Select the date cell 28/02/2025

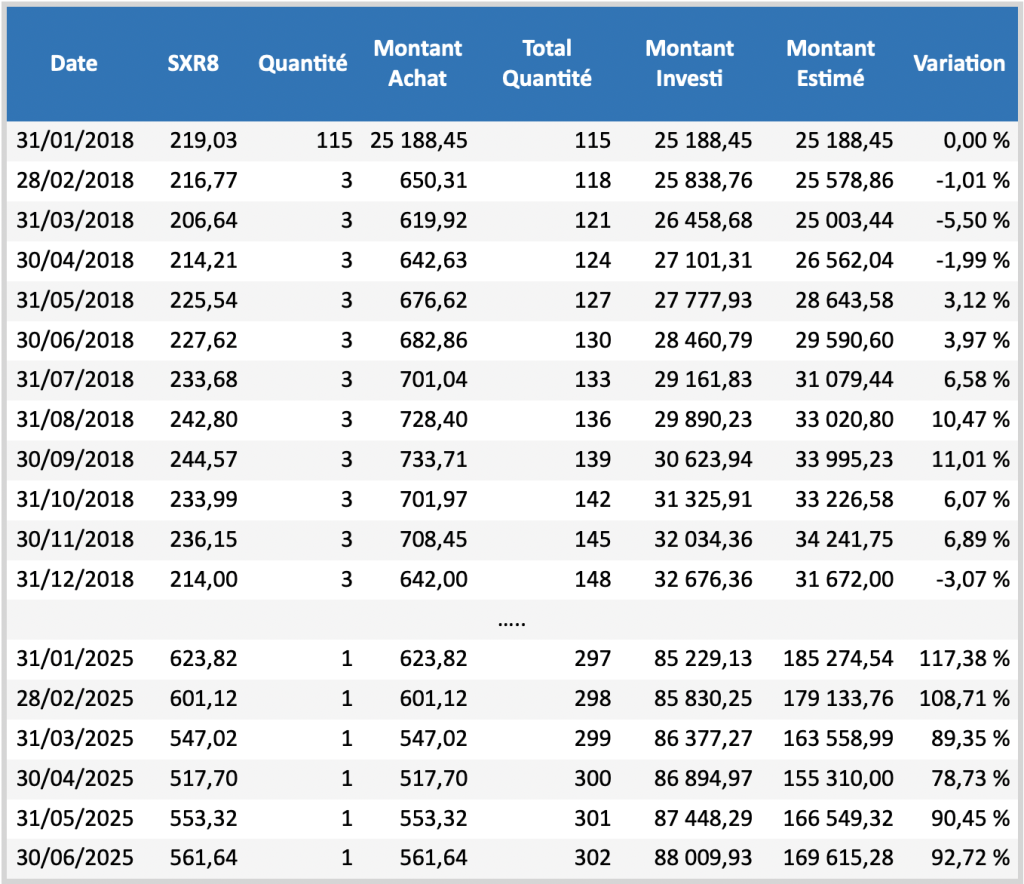click(x=75, y=699)
